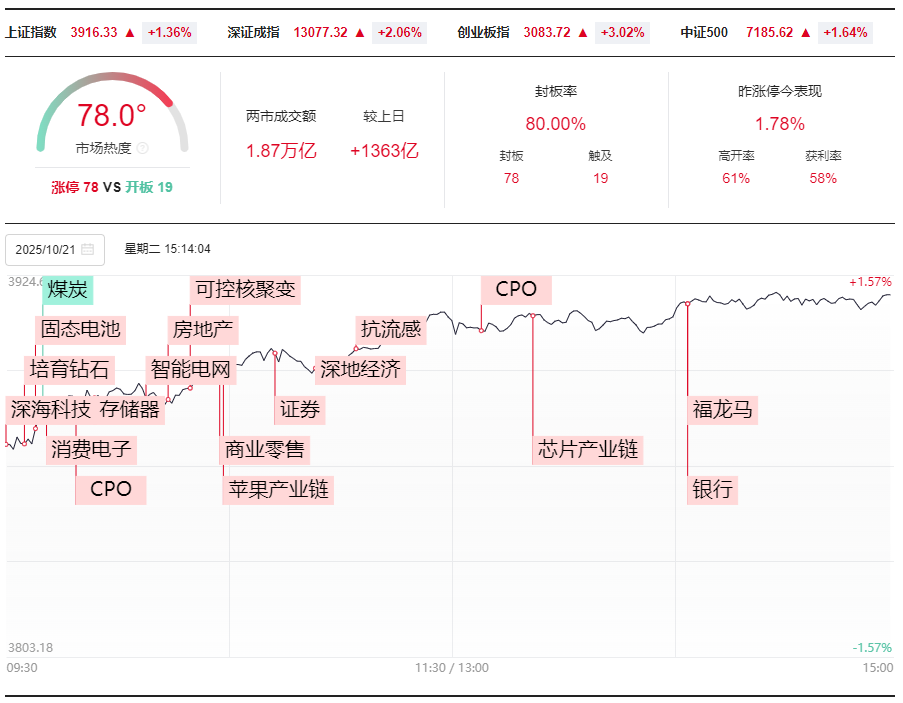Click the 开板 19 count text
The width and height of the screenshot is (903, 703).
click(x=149, y=187)
